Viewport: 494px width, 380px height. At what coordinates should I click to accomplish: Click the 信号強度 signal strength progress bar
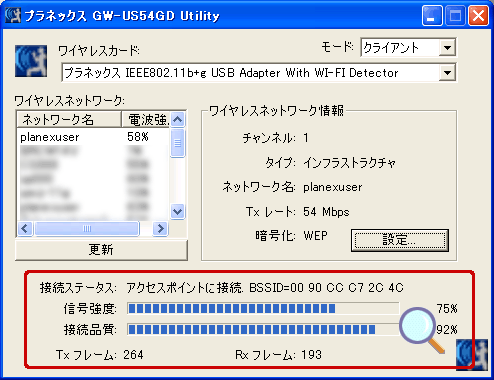pyautogui.click(x=263, y=308)
